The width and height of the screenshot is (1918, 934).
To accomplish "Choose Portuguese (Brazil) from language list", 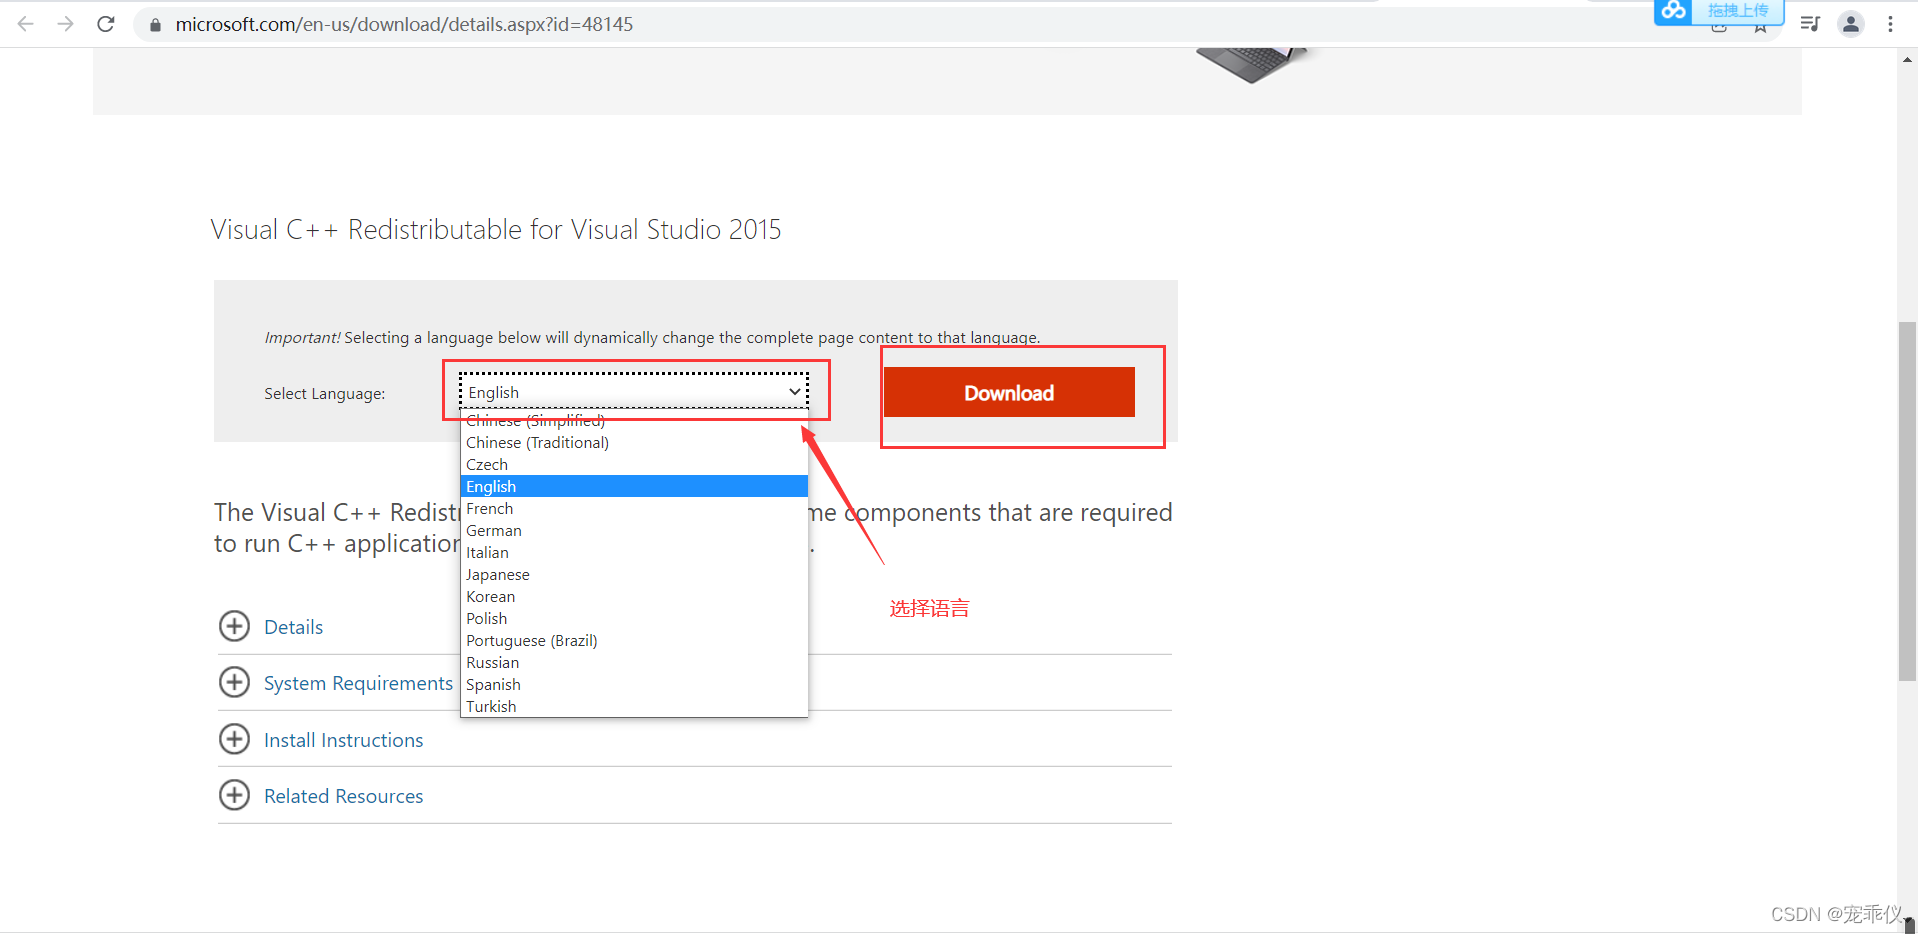I will pos(634,640).
